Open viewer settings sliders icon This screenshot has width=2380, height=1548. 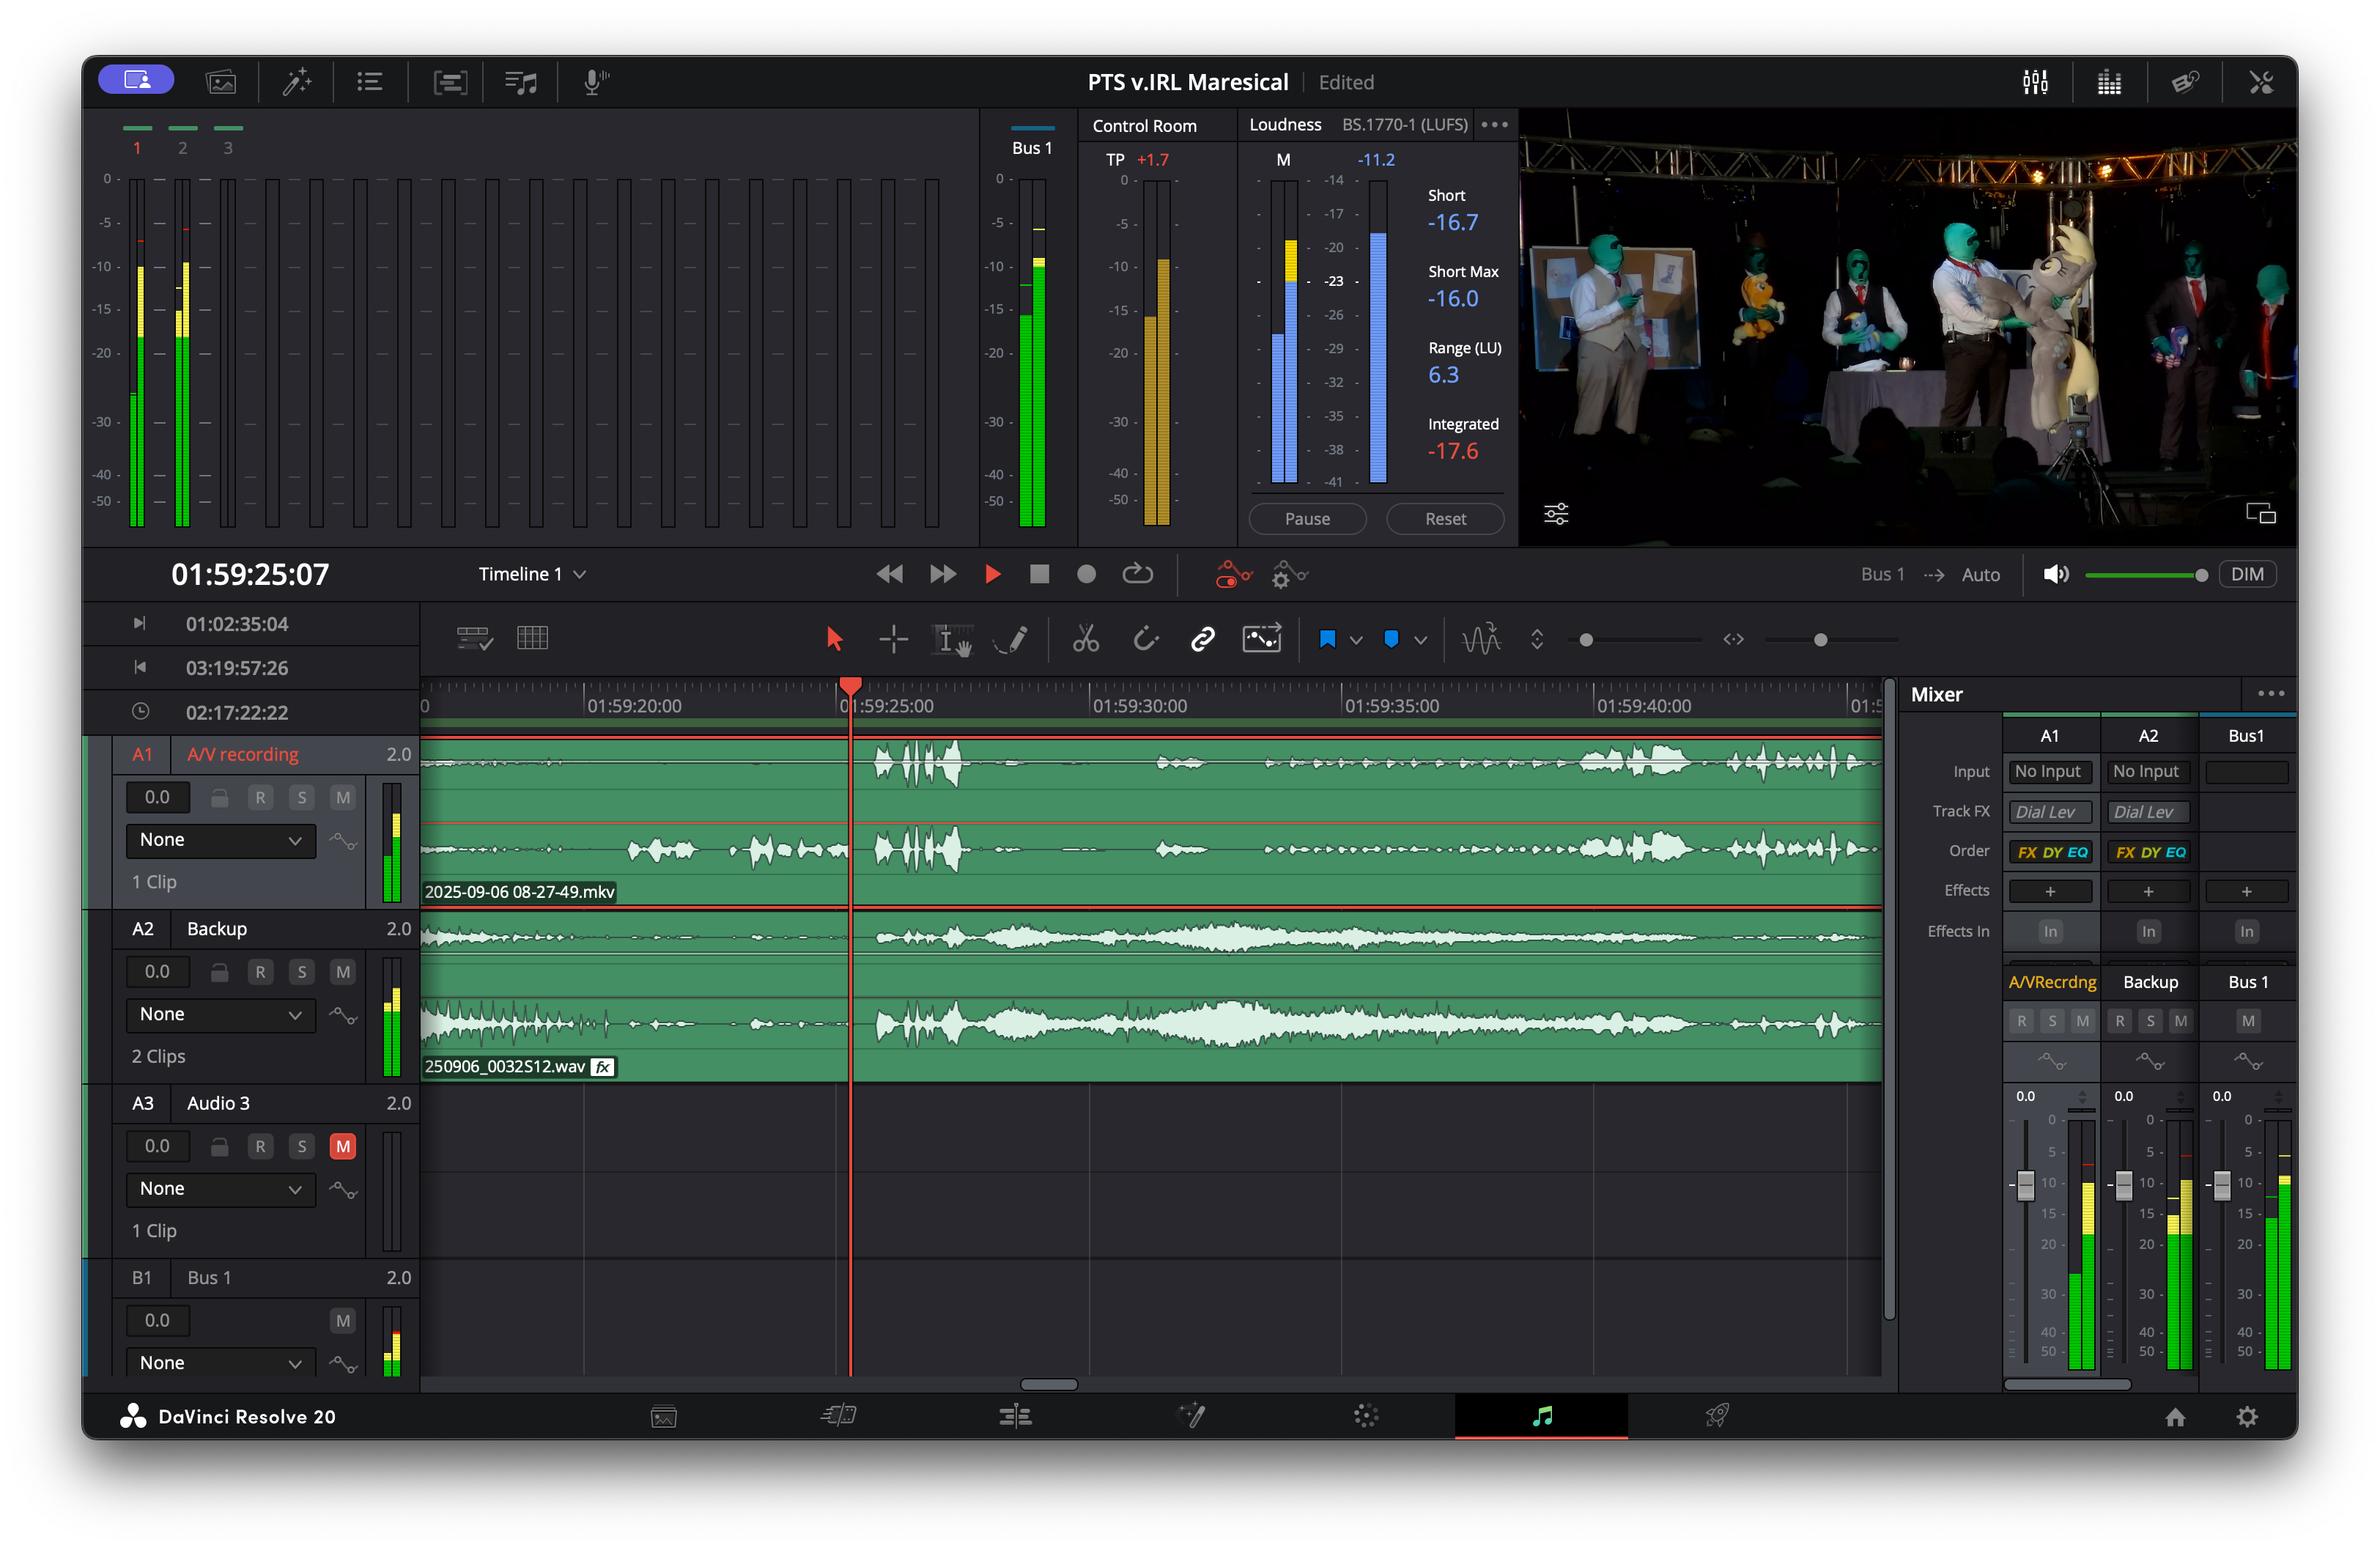(1556, 514)
